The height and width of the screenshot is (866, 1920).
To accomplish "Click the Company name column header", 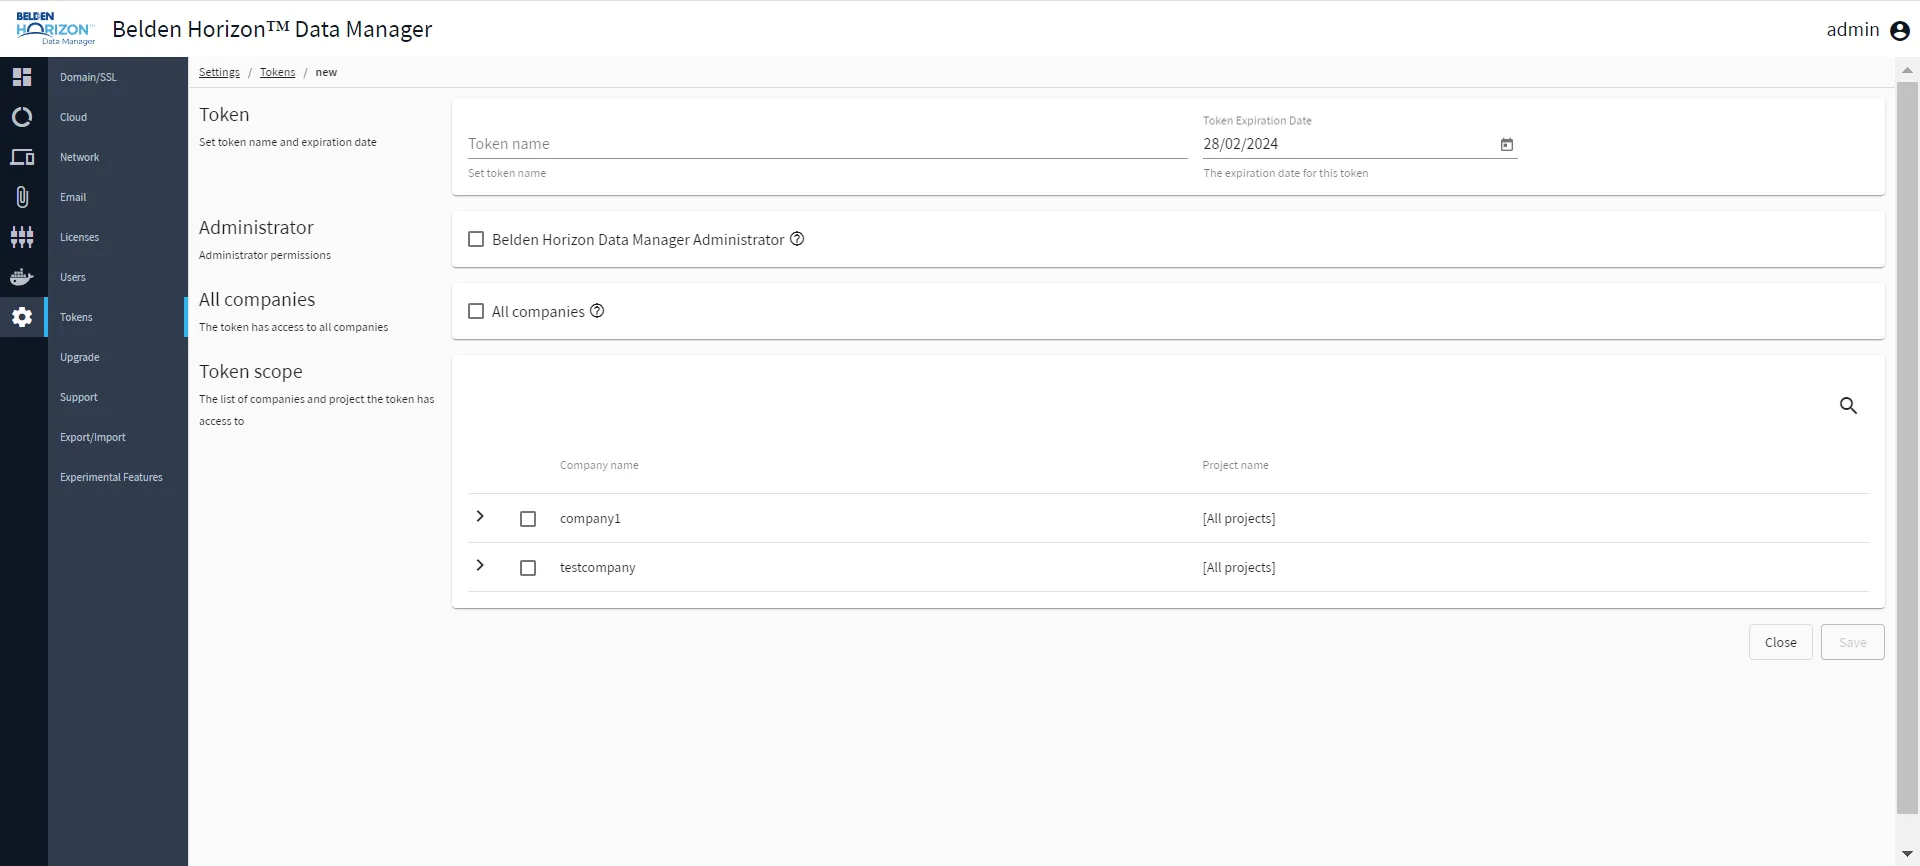I will (x=599, y=465).
